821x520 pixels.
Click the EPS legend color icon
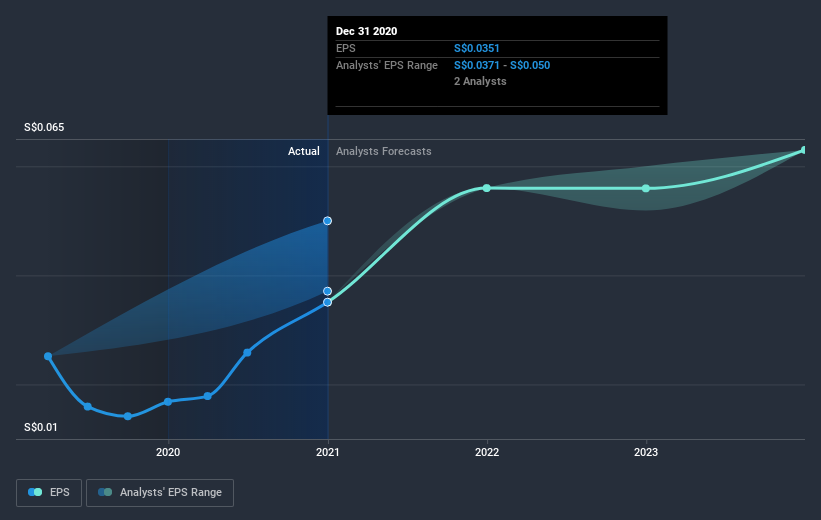pyautogui.click(x=35, y=492)
